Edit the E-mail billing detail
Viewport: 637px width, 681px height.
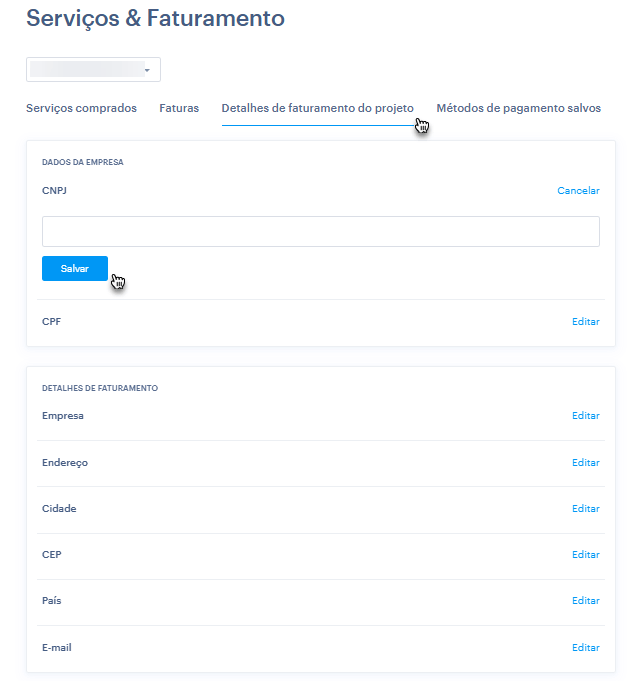[585, 648]
